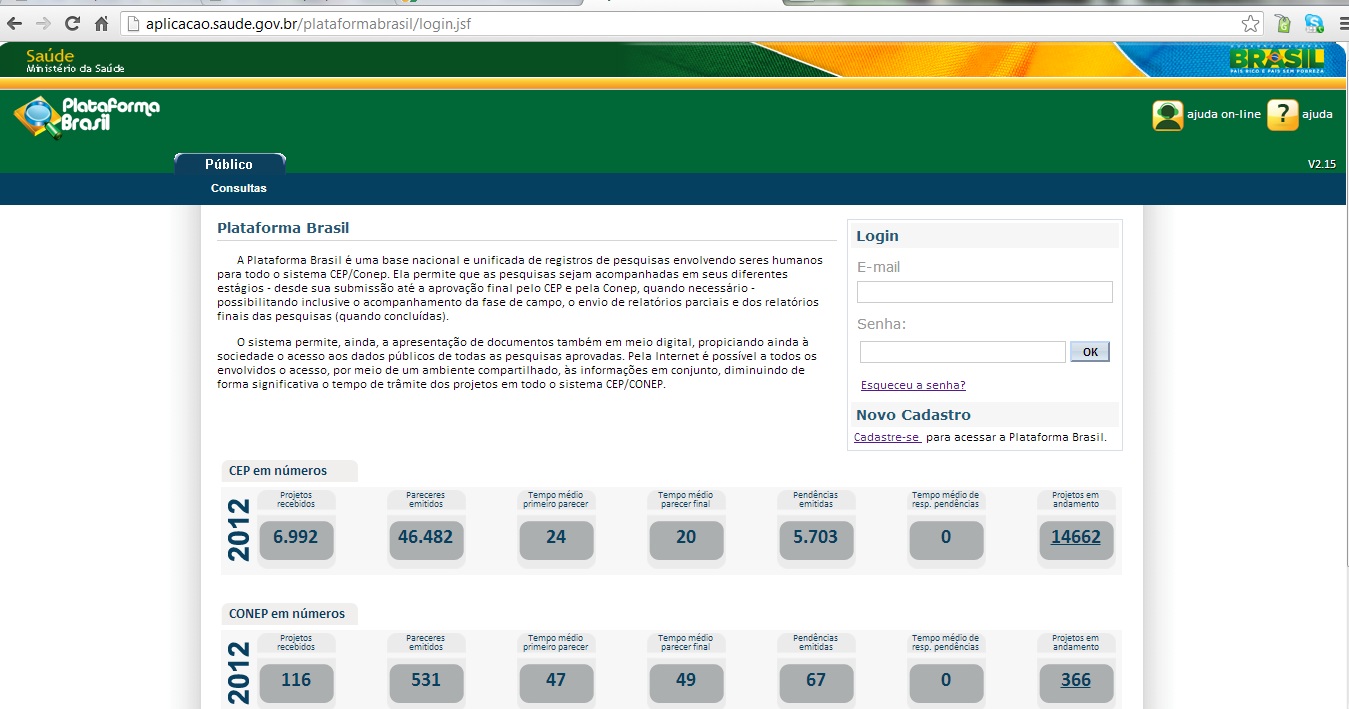Open the green tag extension icon
Viewport: 1349px width, 709px height.
click(x=1283, y=23)
